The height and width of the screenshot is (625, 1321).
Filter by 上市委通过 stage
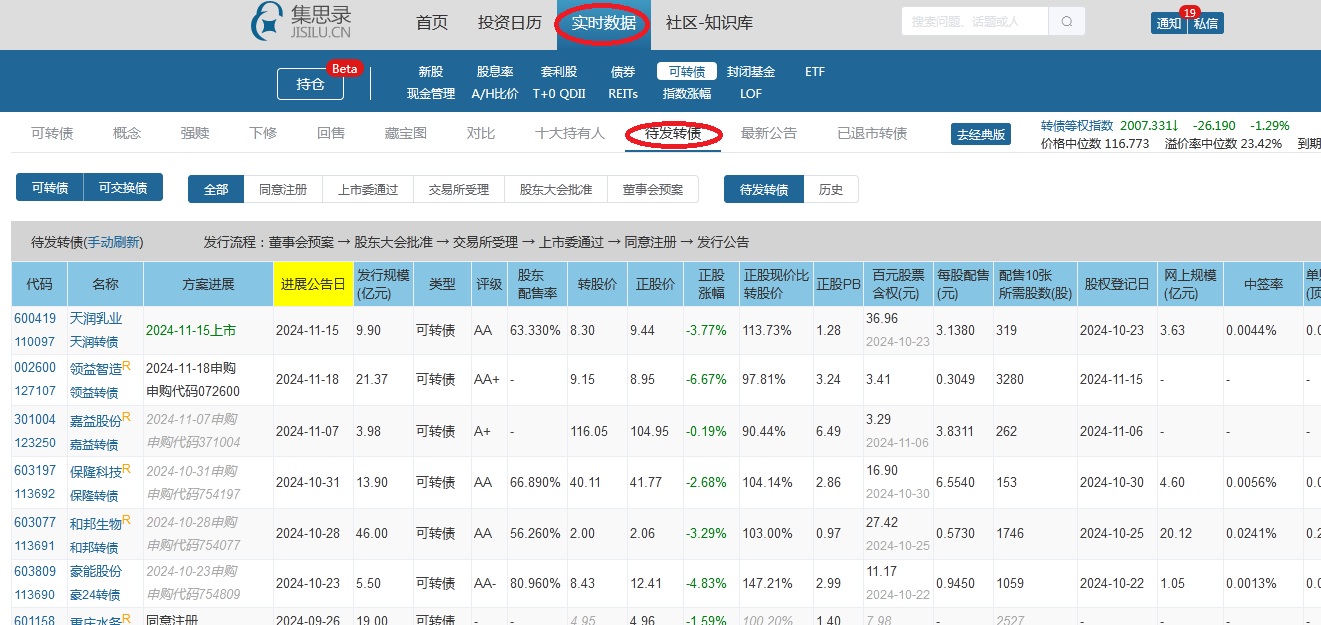tap(368, 189)
